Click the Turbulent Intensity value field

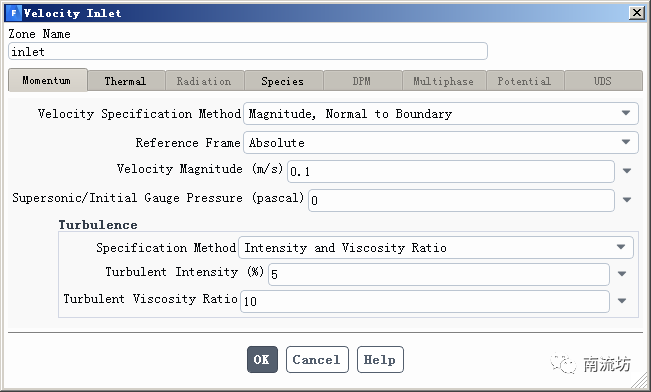coord(438,274)
